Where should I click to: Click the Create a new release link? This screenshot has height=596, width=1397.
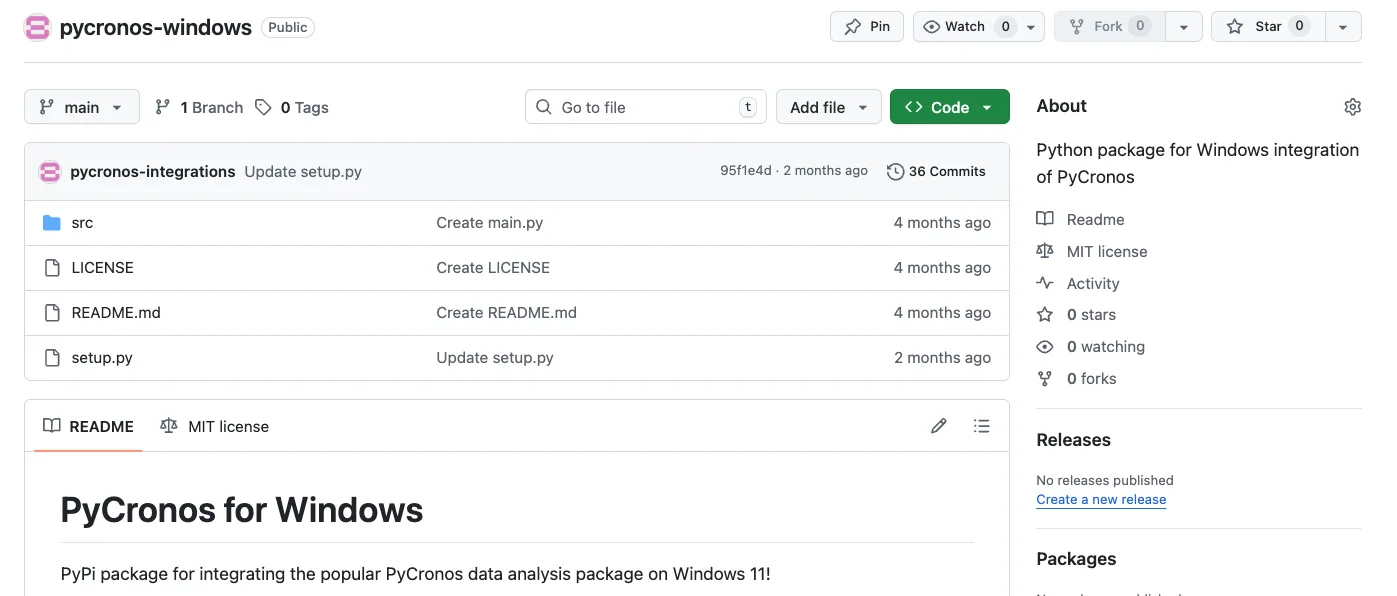1101,500
